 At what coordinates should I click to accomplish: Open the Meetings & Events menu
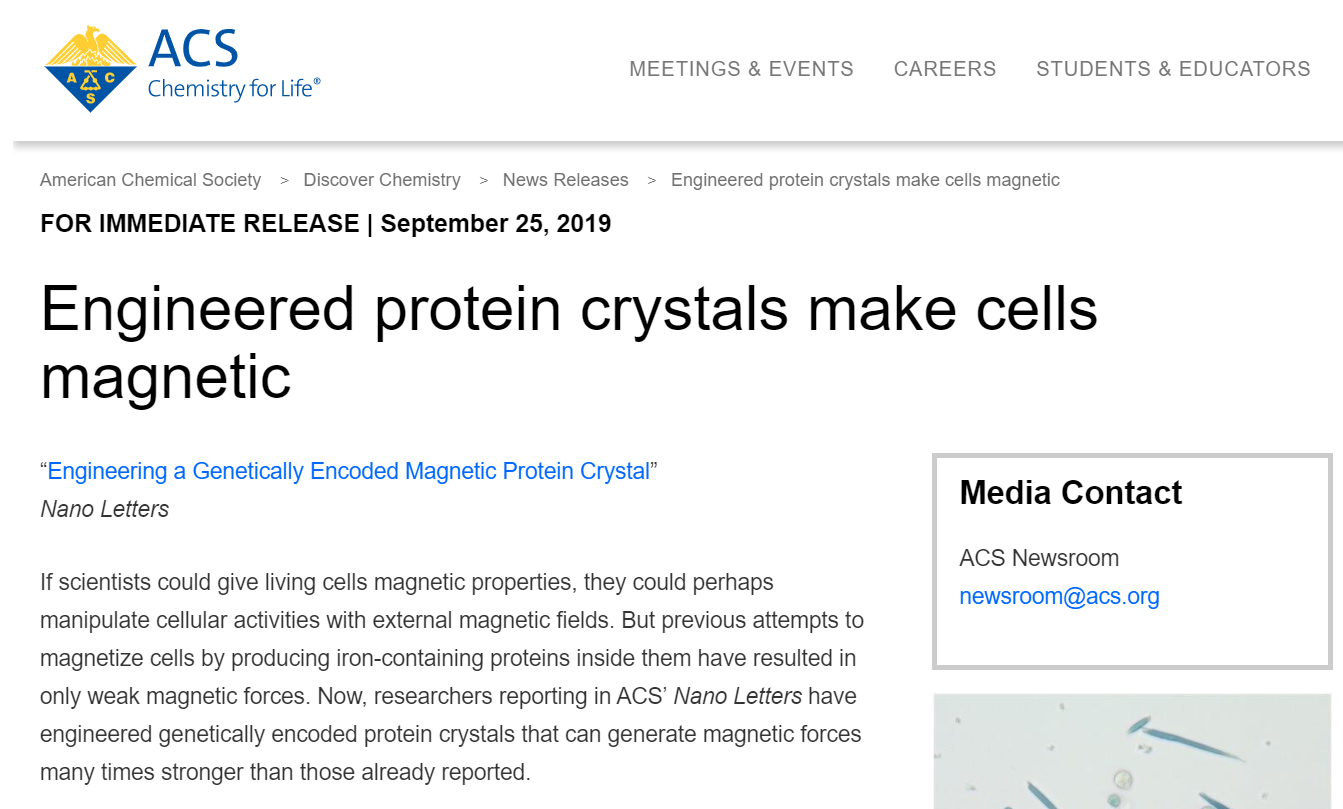741,69
